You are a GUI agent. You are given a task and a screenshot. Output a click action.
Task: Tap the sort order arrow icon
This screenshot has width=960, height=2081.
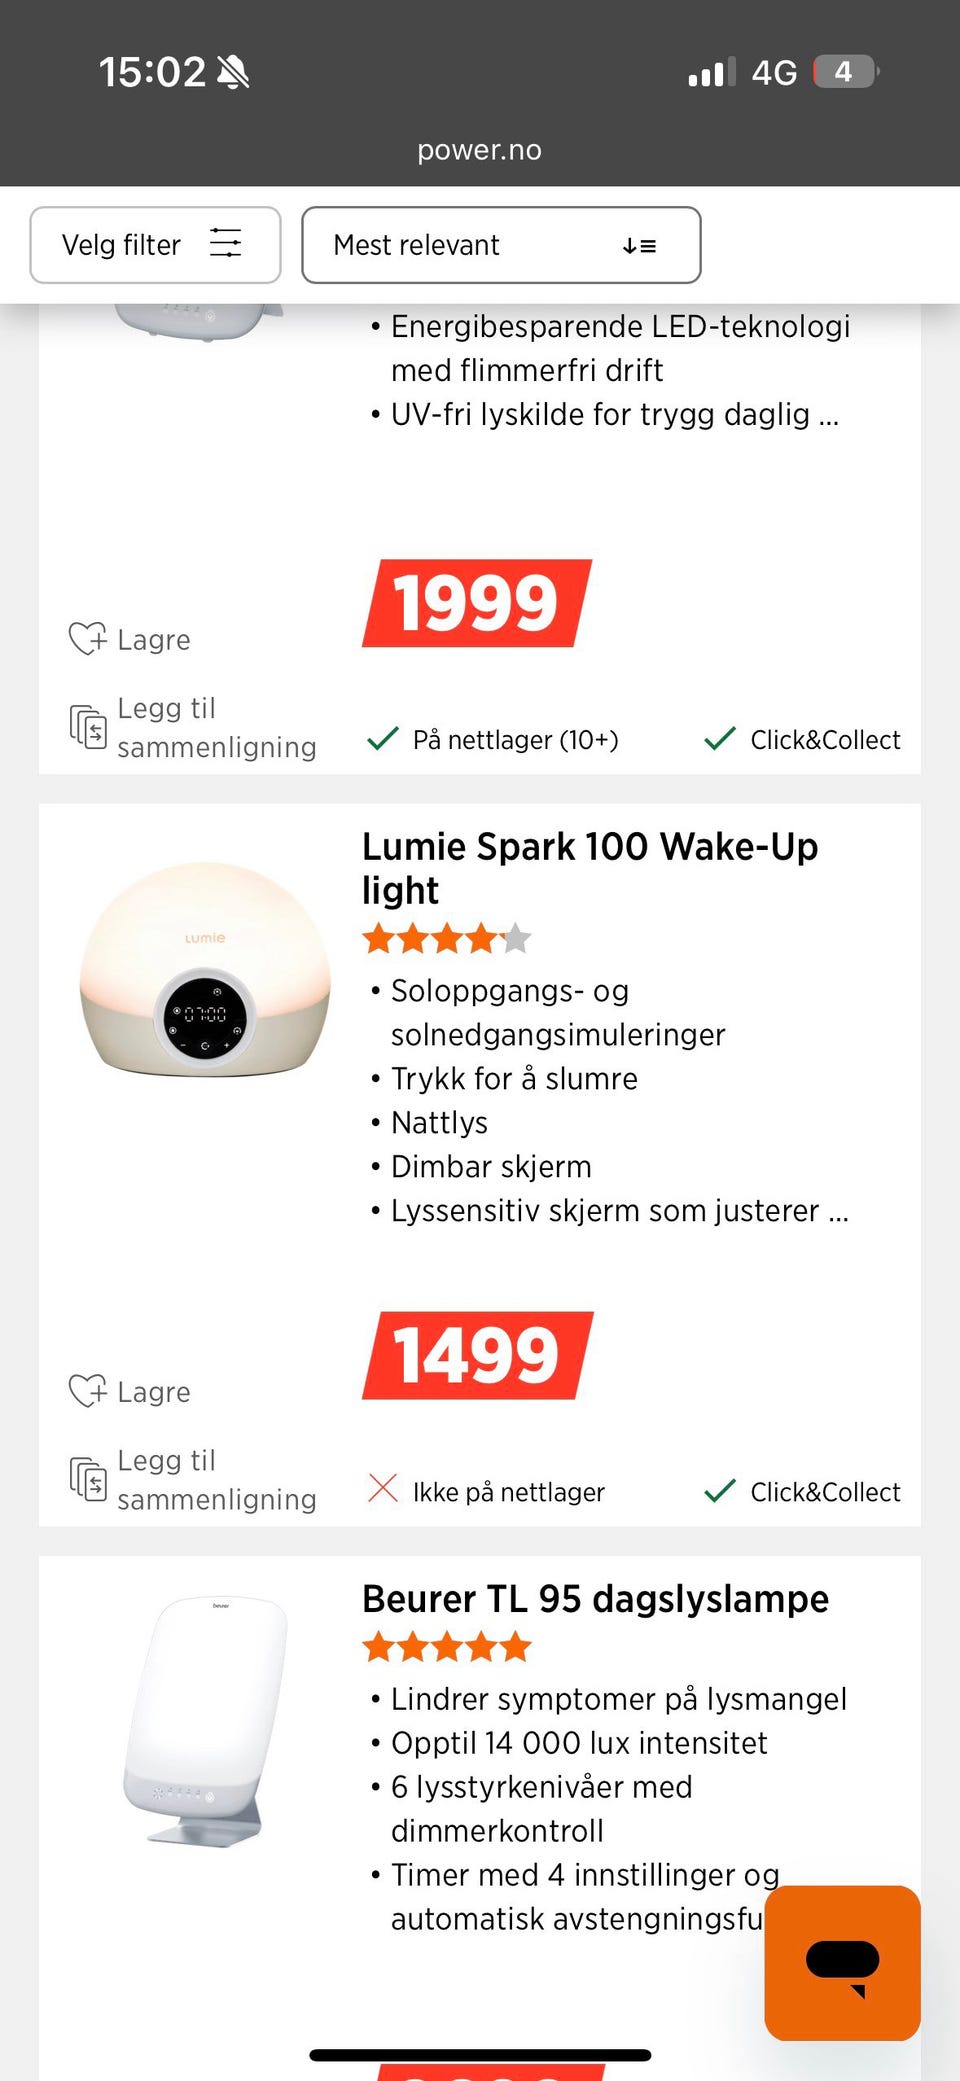tap(639, 246)
